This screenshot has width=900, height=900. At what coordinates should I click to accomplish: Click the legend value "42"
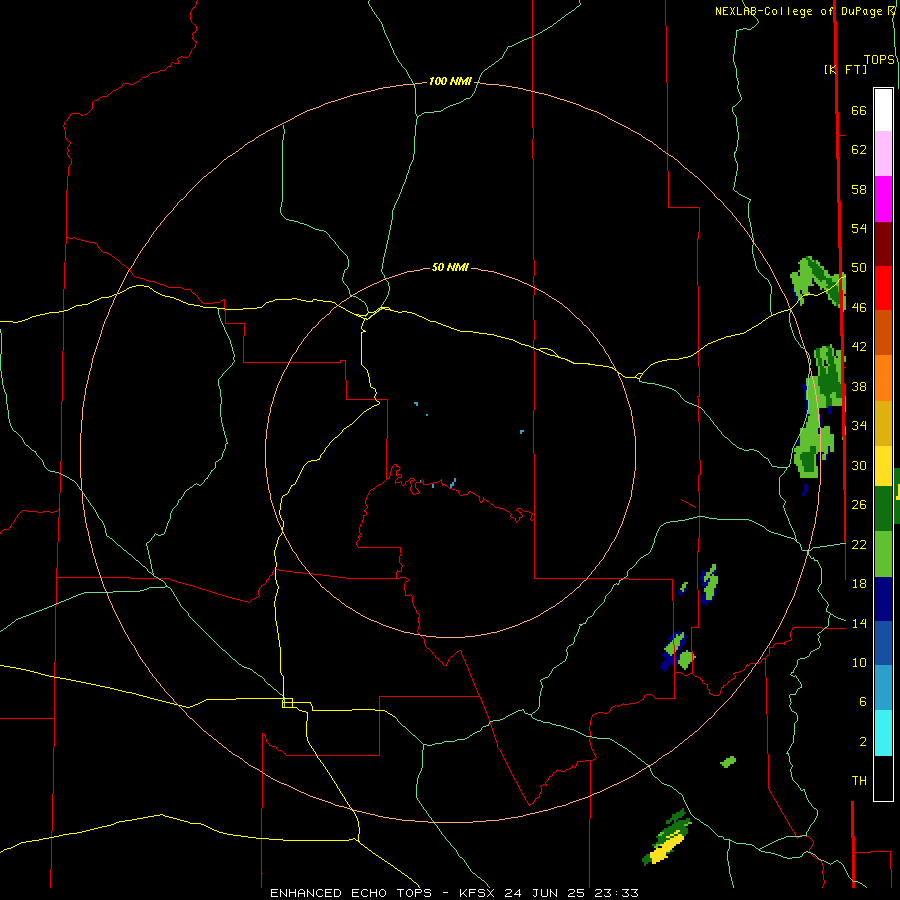click(859, 347)
